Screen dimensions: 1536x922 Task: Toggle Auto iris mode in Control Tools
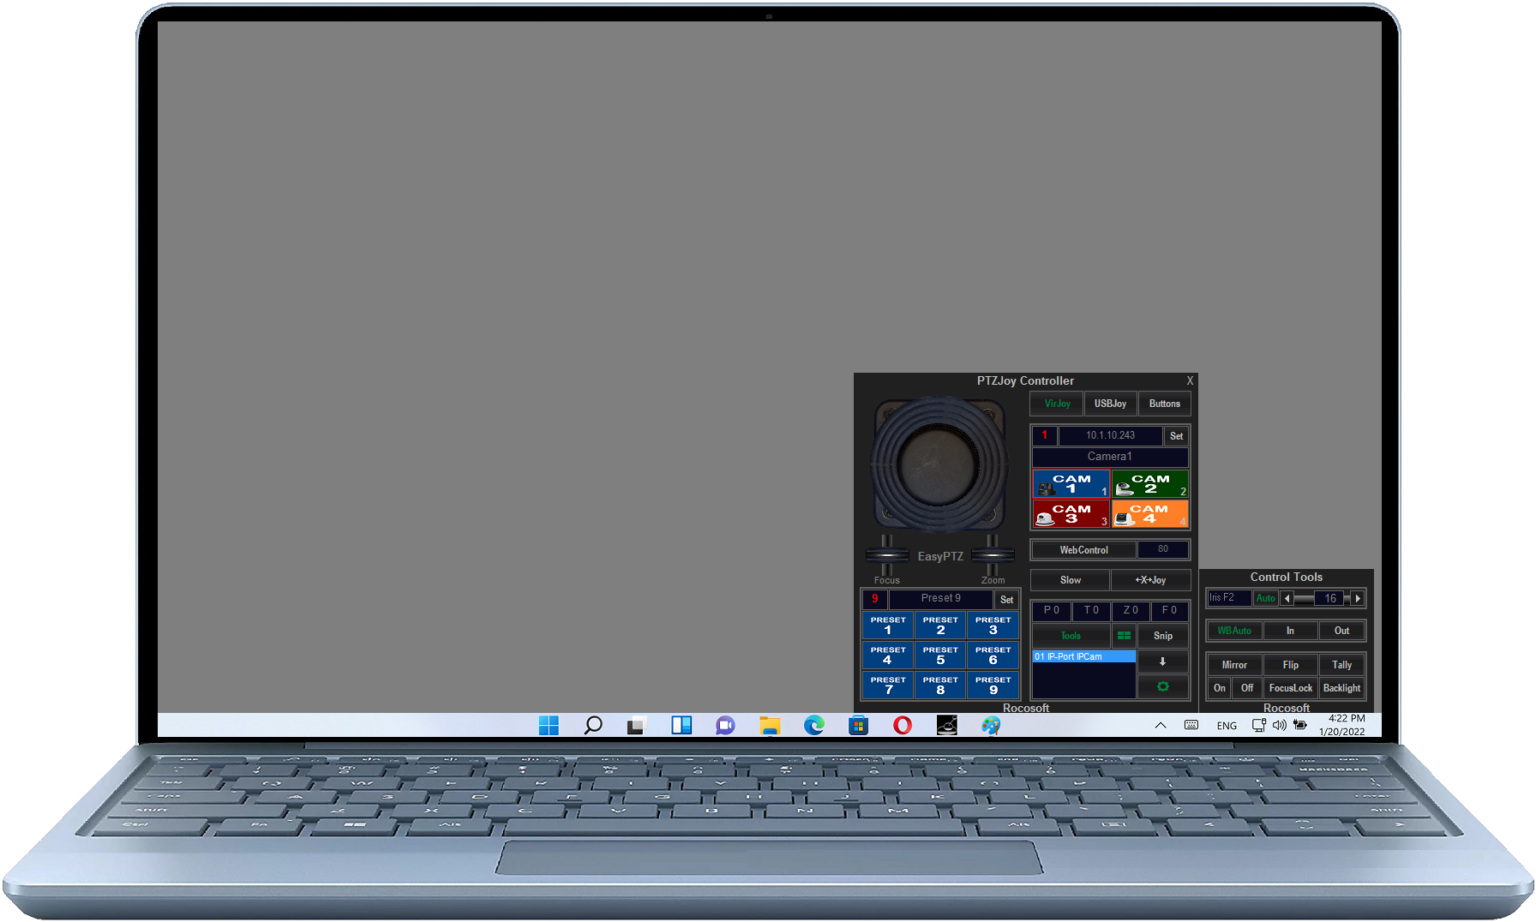coord(1266,598)
